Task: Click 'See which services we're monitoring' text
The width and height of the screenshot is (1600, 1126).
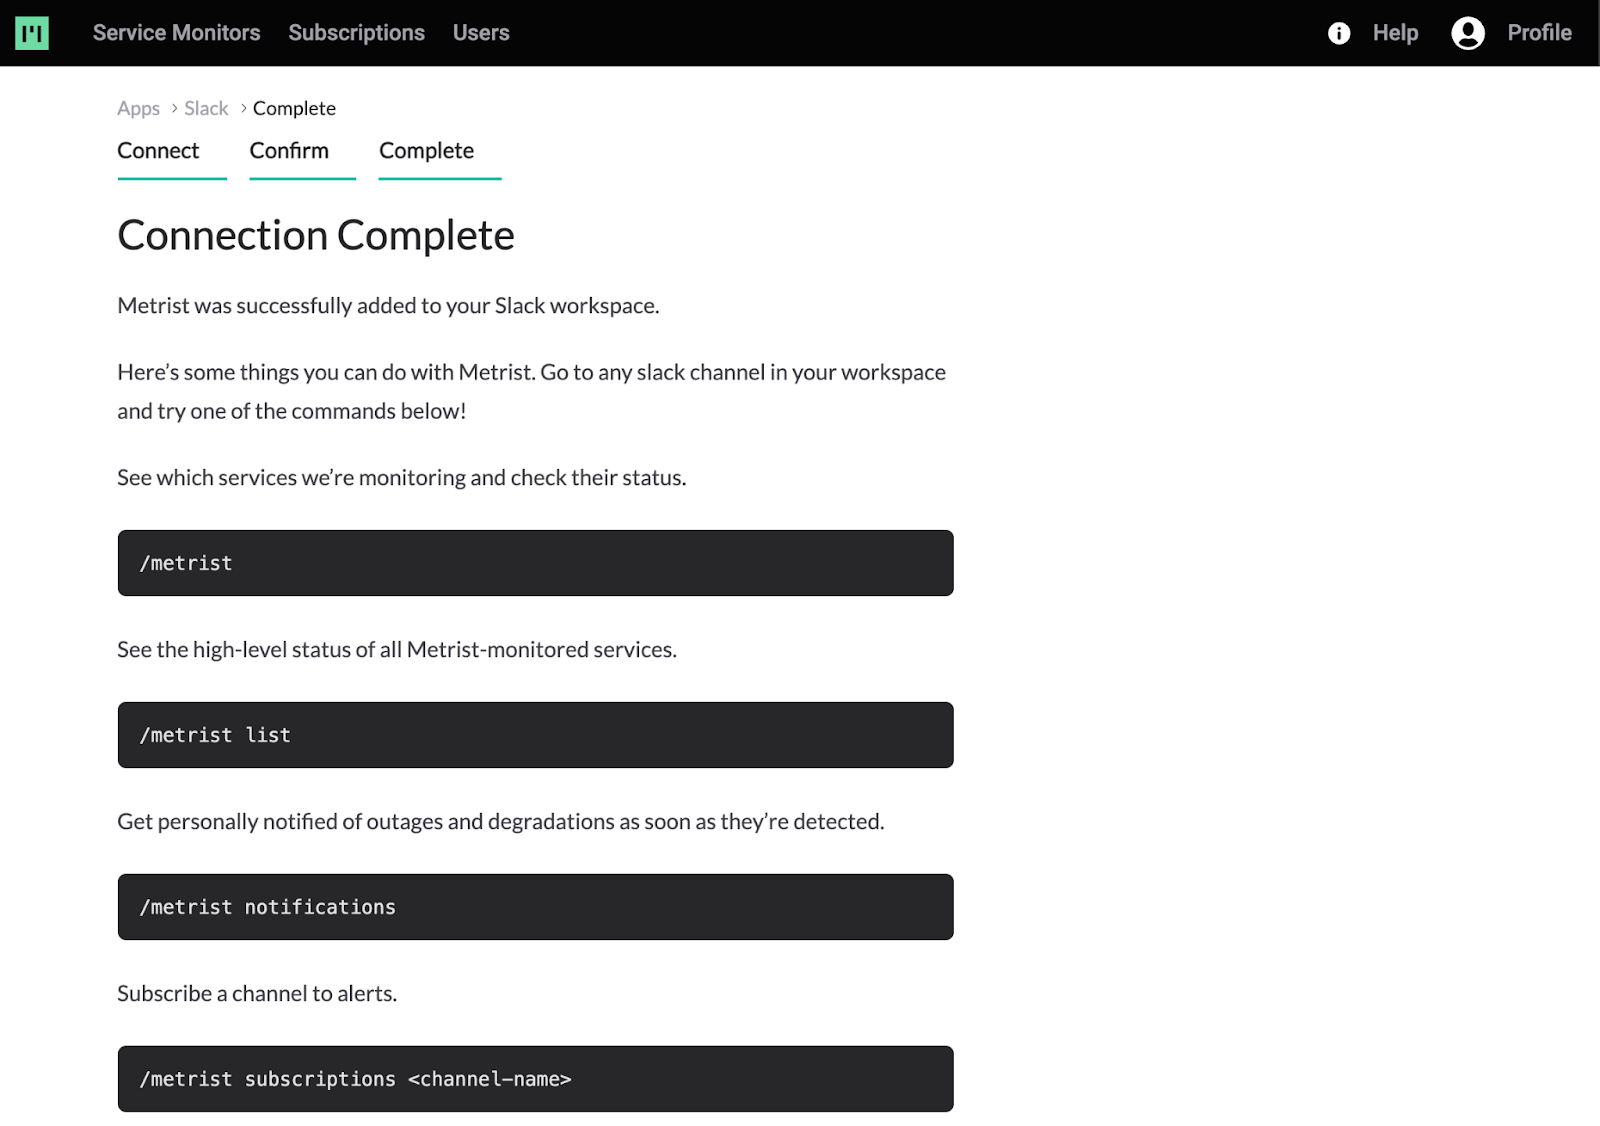Action: tap(401, 478)
